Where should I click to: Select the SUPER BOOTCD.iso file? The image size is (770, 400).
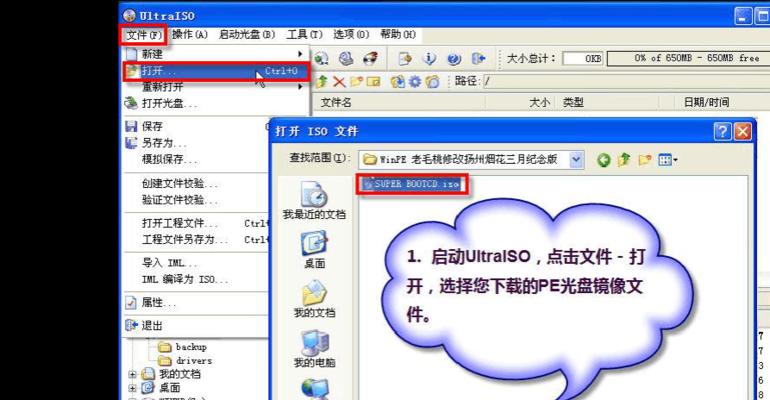[x=412, y=184]
